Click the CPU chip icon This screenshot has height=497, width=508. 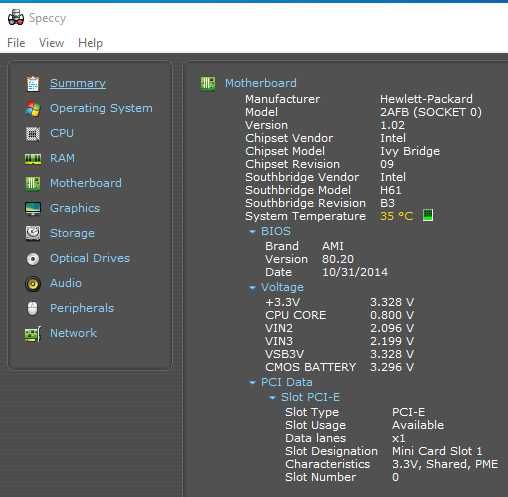coord(33,134)
